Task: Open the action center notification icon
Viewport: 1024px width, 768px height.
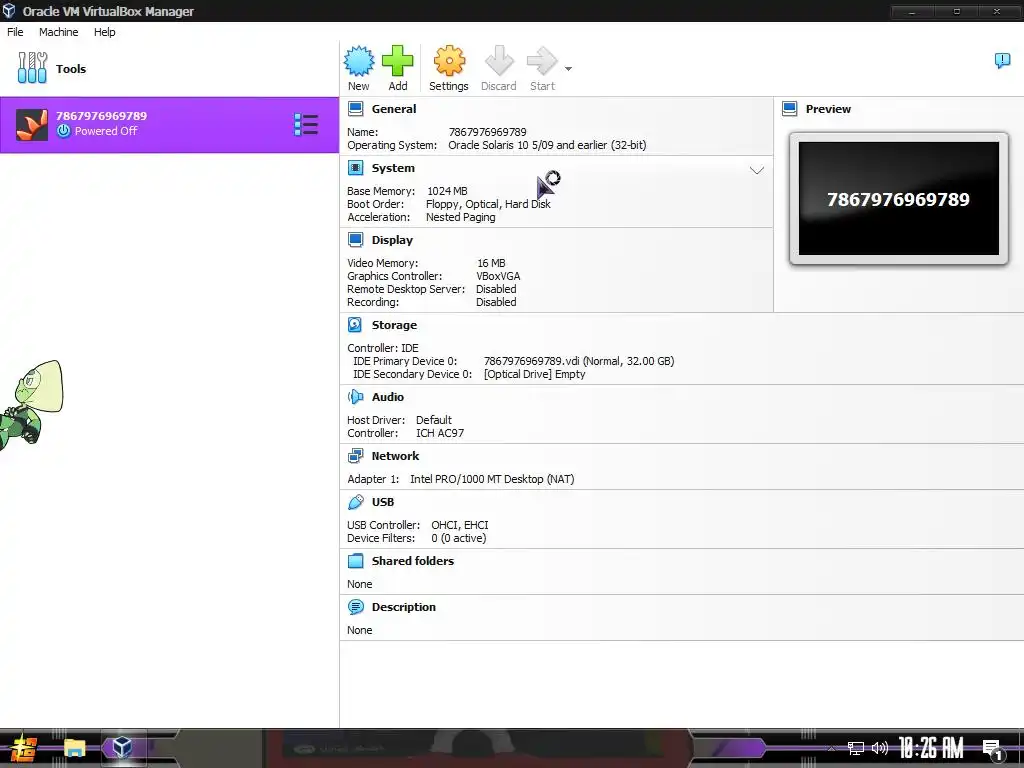Action: pyautogui.click(x=993, y=748)
